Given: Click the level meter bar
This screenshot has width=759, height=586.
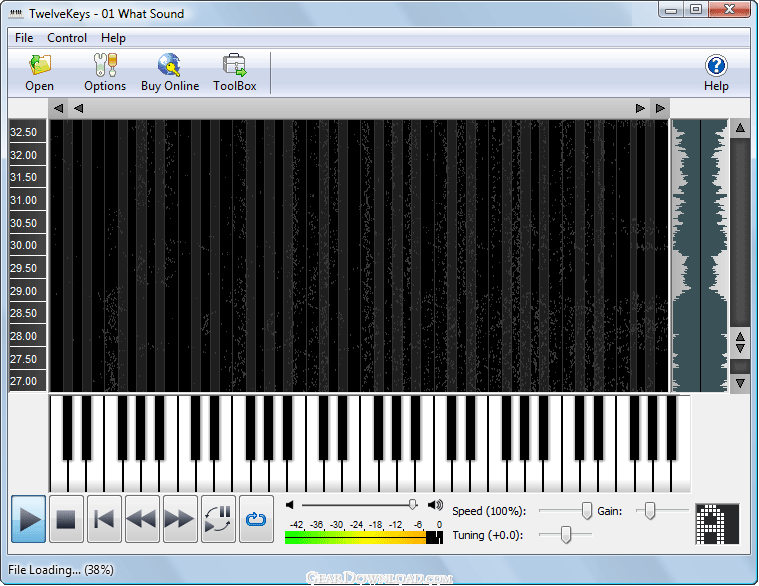Looking at the screenshot, I should (x=364, y=537).
